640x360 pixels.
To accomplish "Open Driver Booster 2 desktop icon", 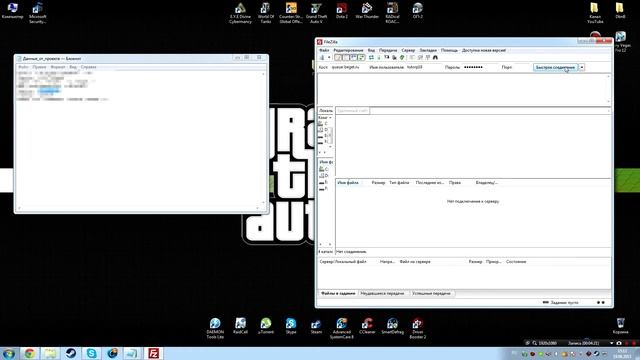I will (418, 328).
